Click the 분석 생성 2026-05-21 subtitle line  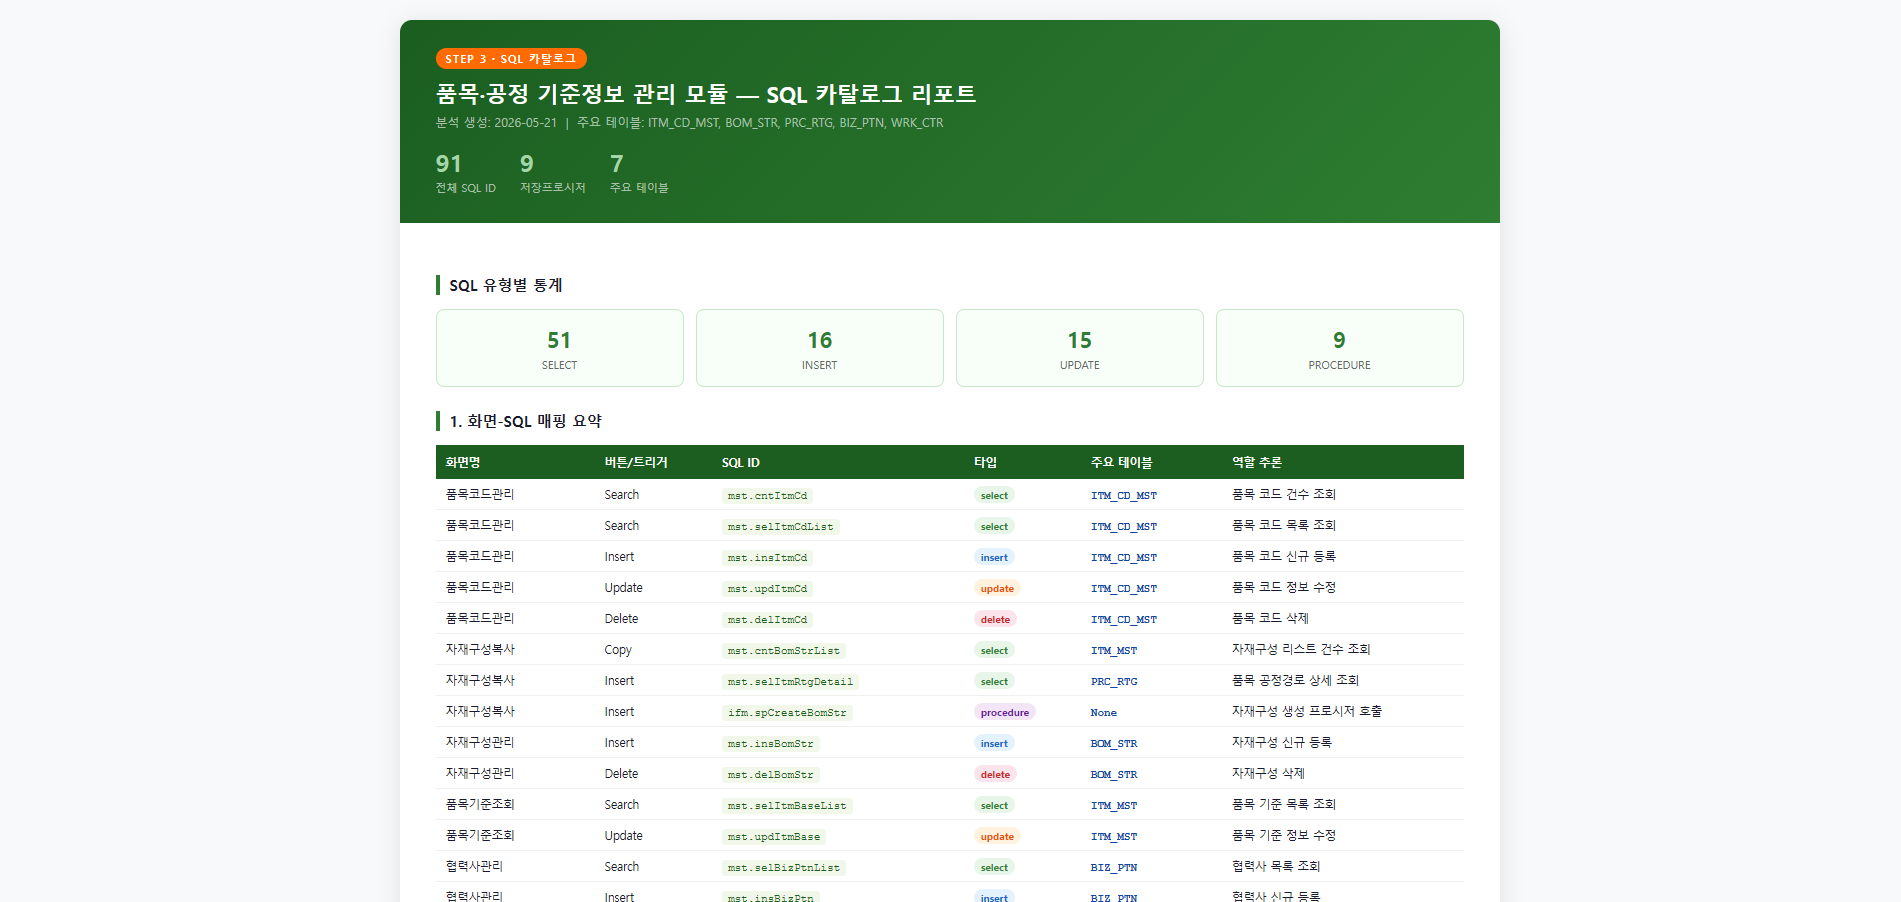[x=689, y=123]
